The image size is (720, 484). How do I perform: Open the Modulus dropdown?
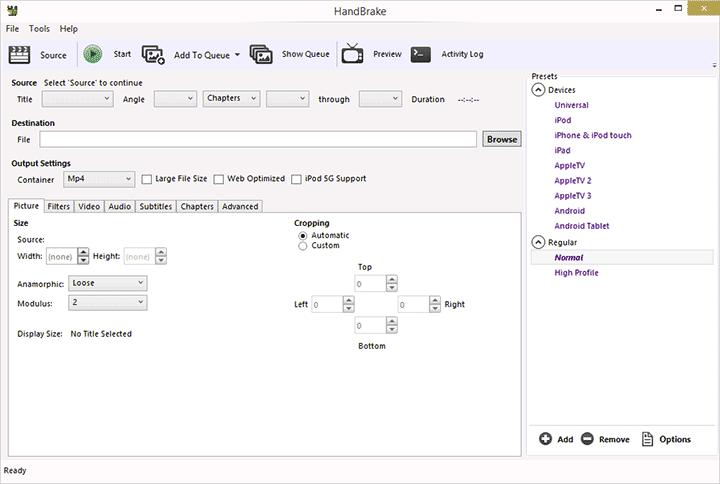coord(108,303)
